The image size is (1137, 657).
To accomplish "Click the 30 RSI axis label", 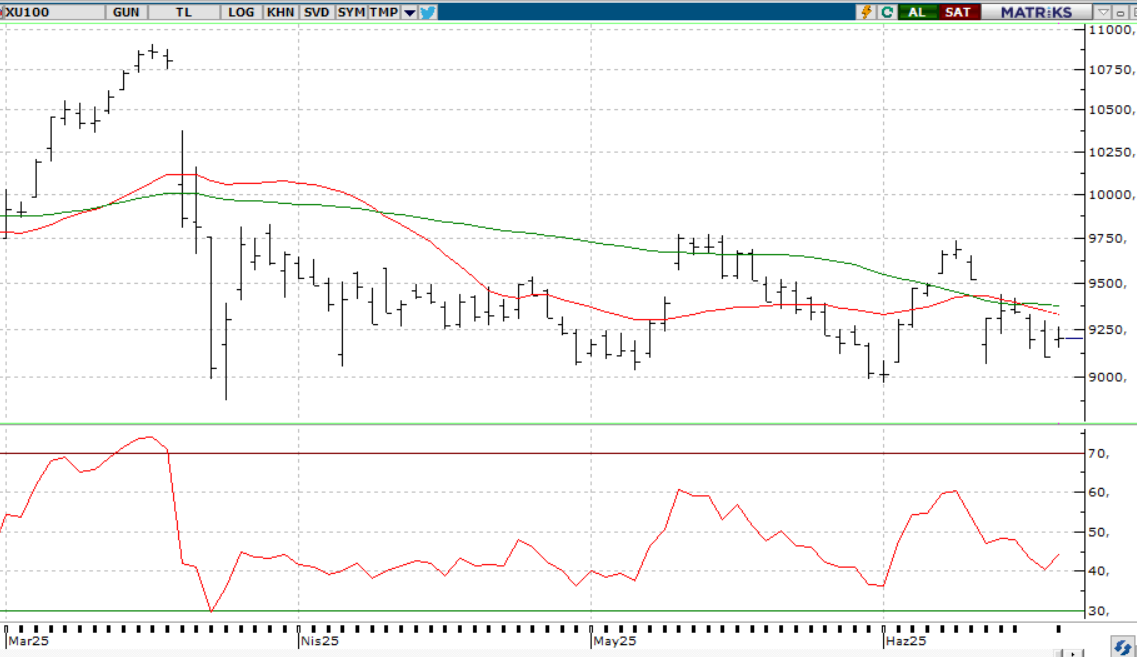I will (1099, 611).
